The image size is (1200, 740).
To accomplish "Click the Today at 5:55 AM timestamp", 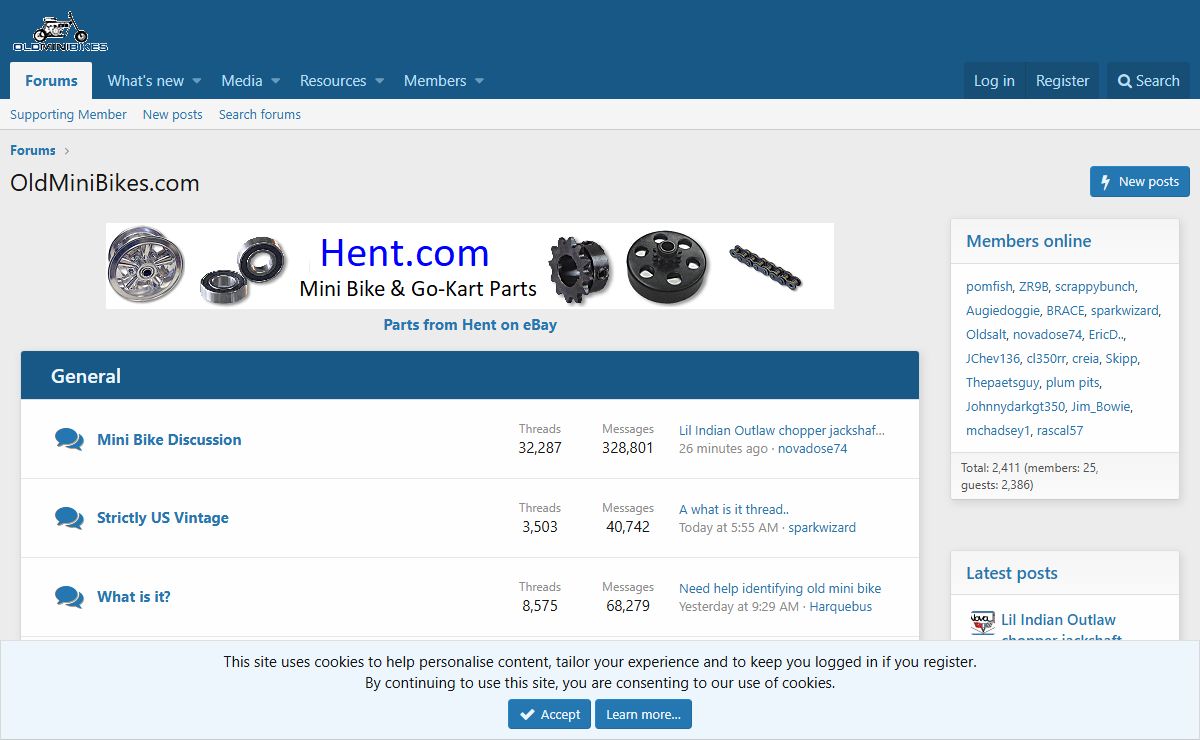I will tap(728, 528).
